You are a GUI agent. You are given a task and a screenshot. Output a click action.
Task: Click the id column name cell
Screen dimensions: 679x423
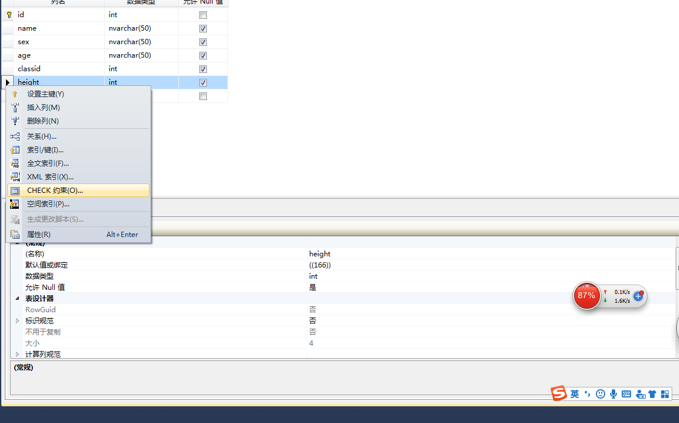pyautogui.click(x=59, y=15)
